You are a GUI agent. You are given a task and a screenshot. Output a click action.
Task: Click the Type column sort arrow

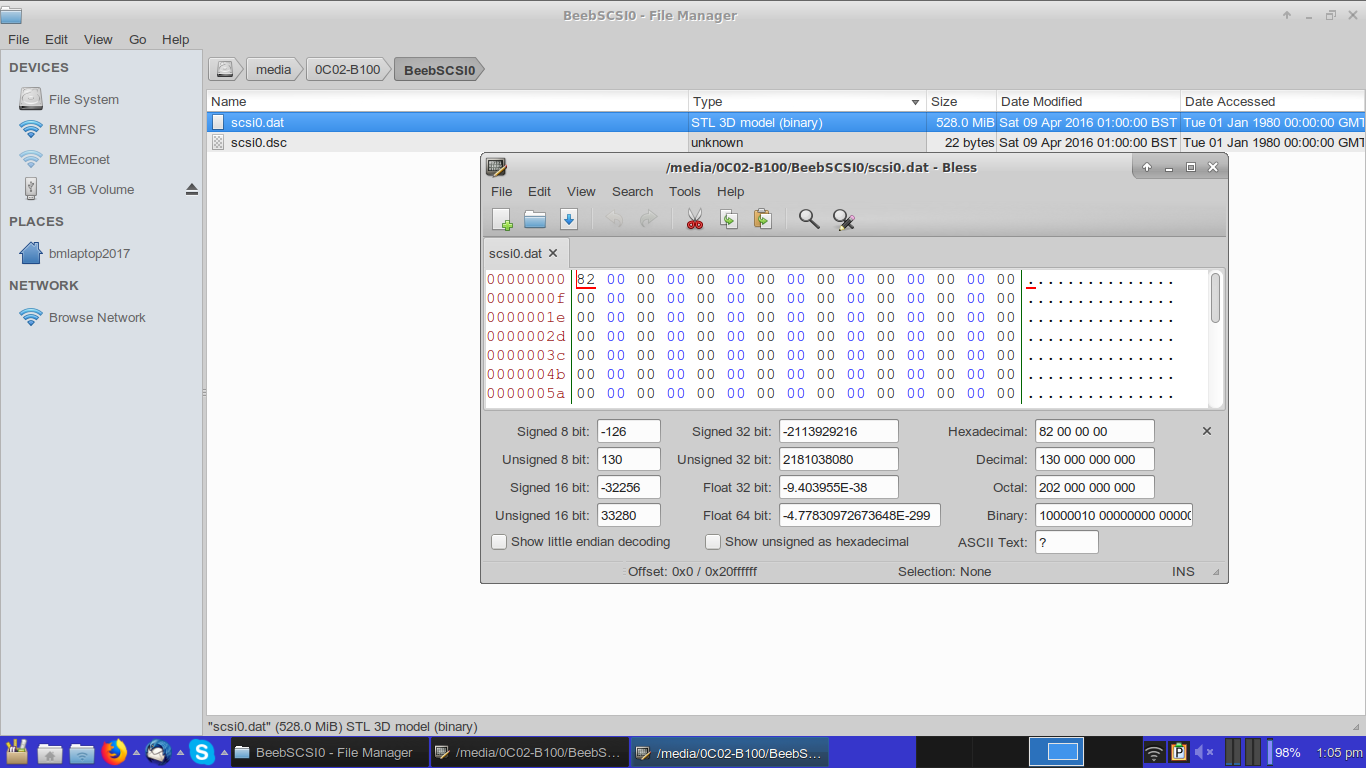915,102
